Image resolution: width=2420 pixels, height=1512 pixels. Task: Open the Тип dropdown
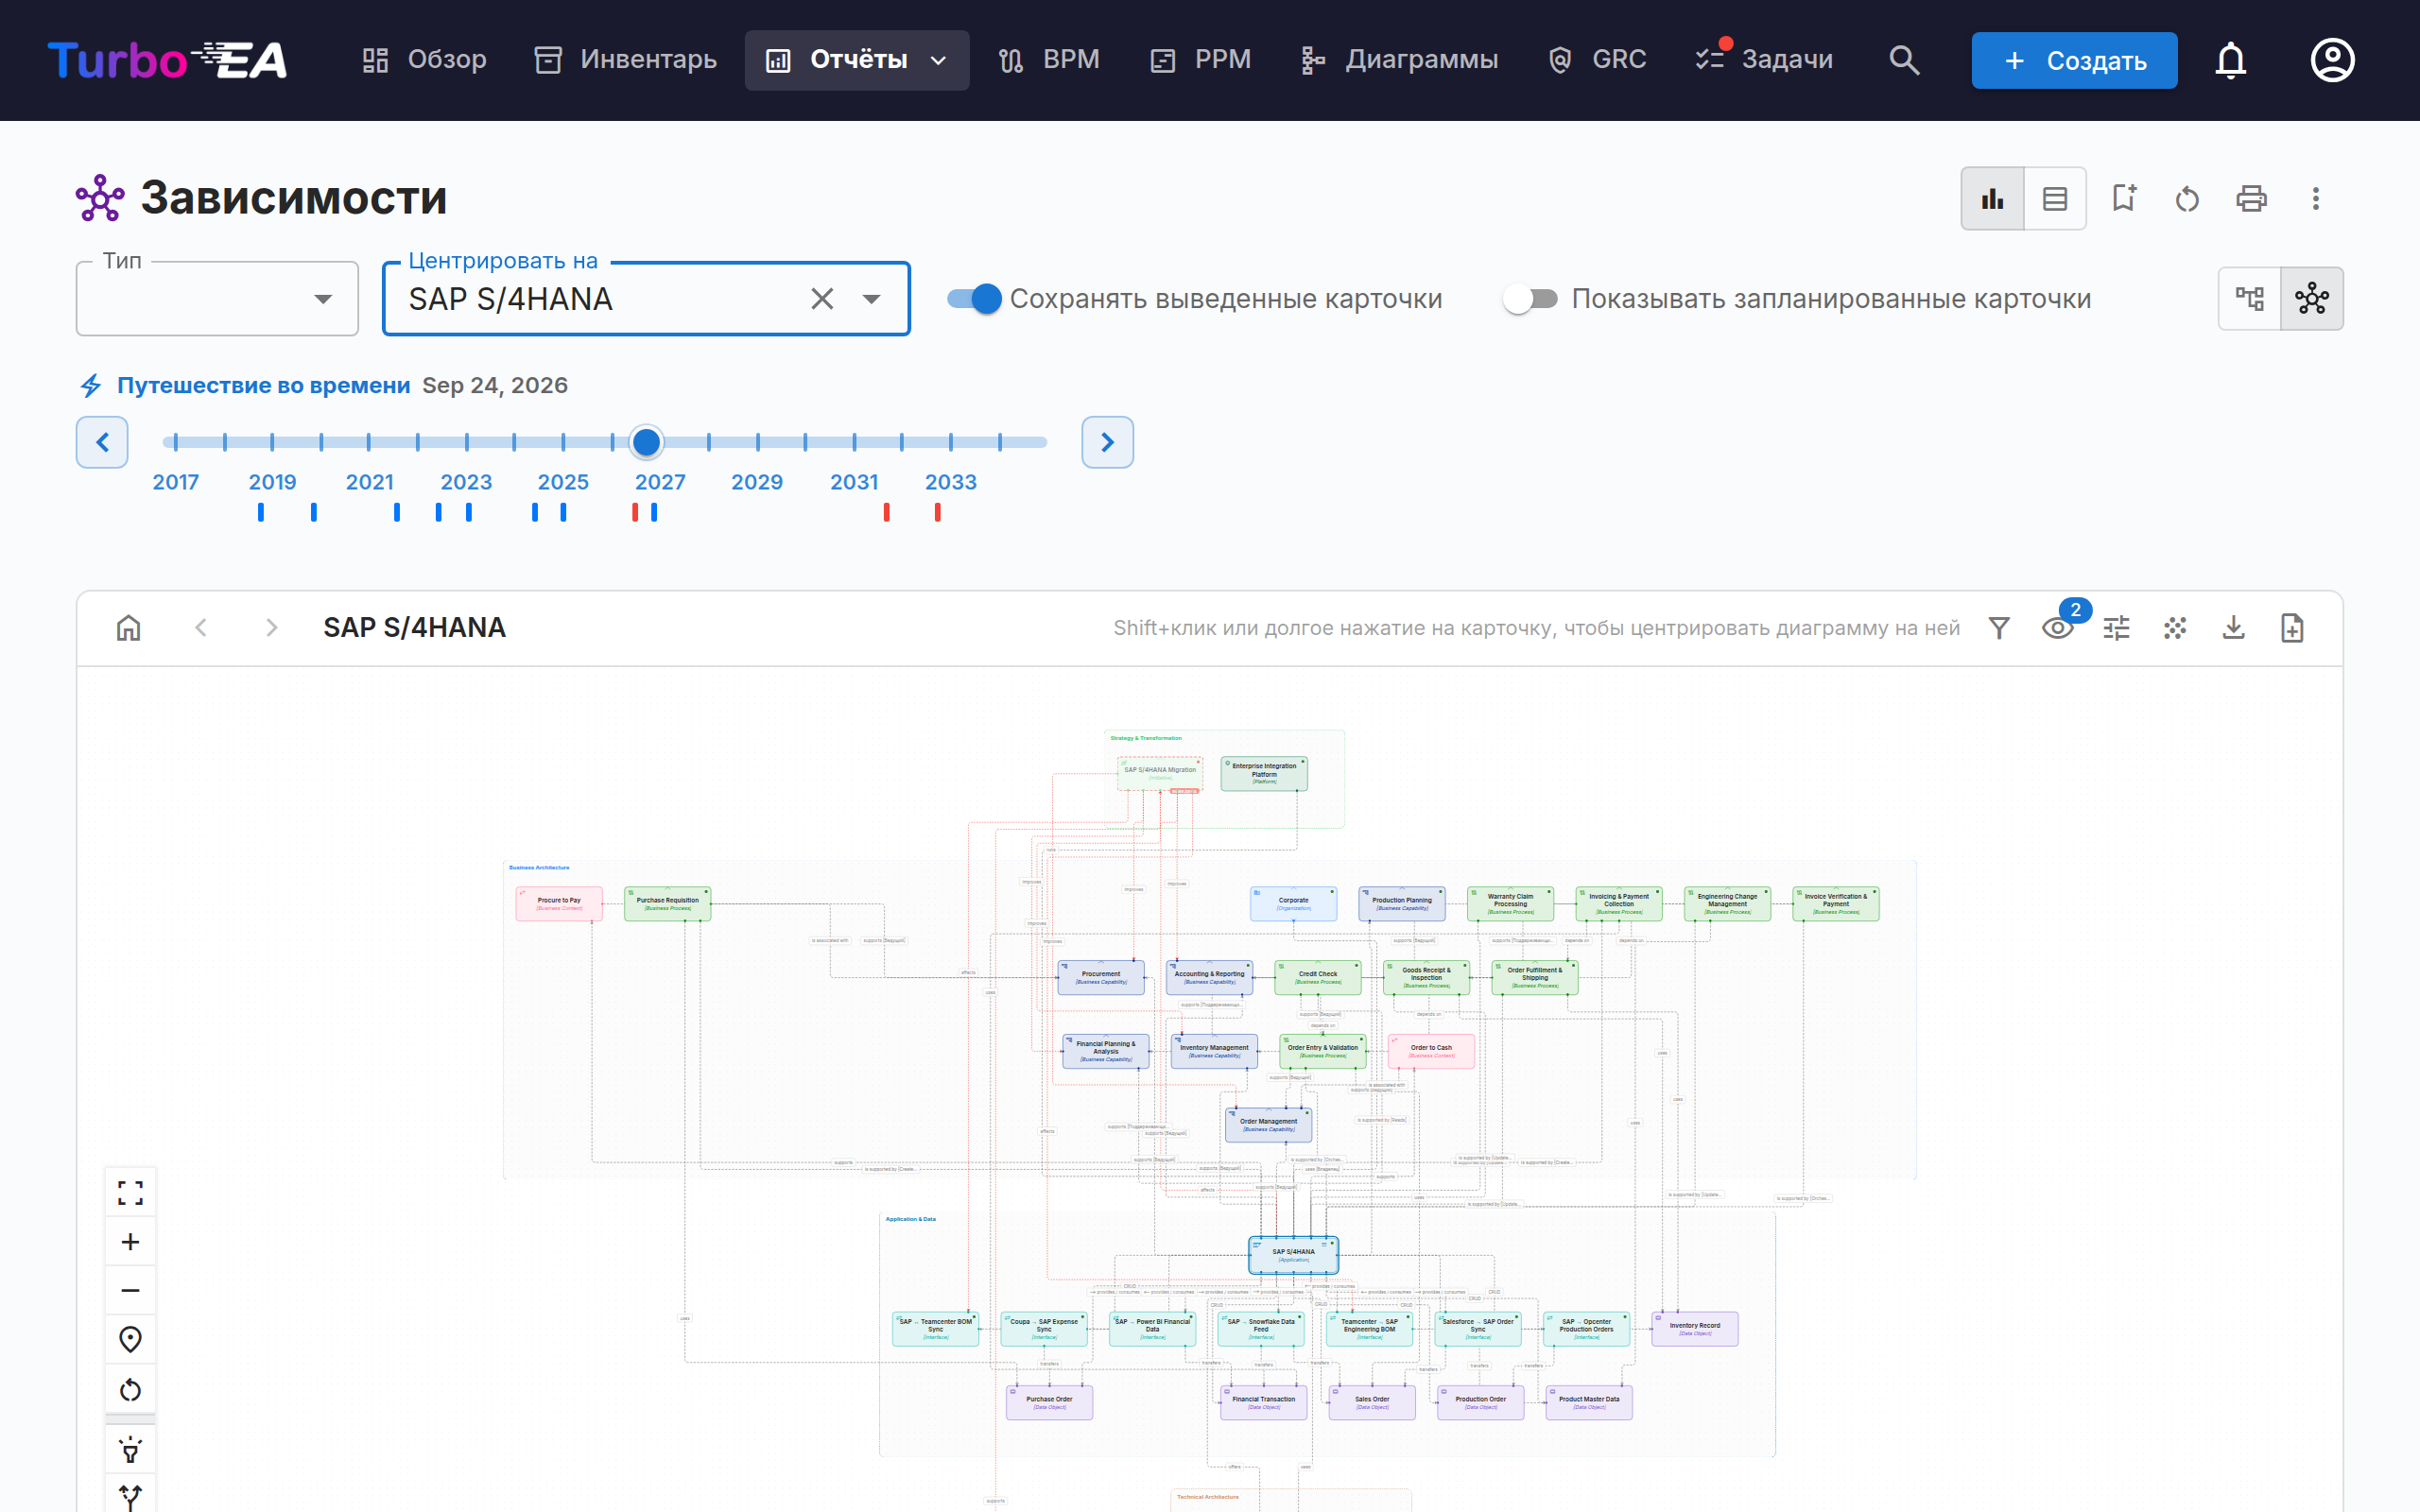pyautogui.click(x=217, y=298)
